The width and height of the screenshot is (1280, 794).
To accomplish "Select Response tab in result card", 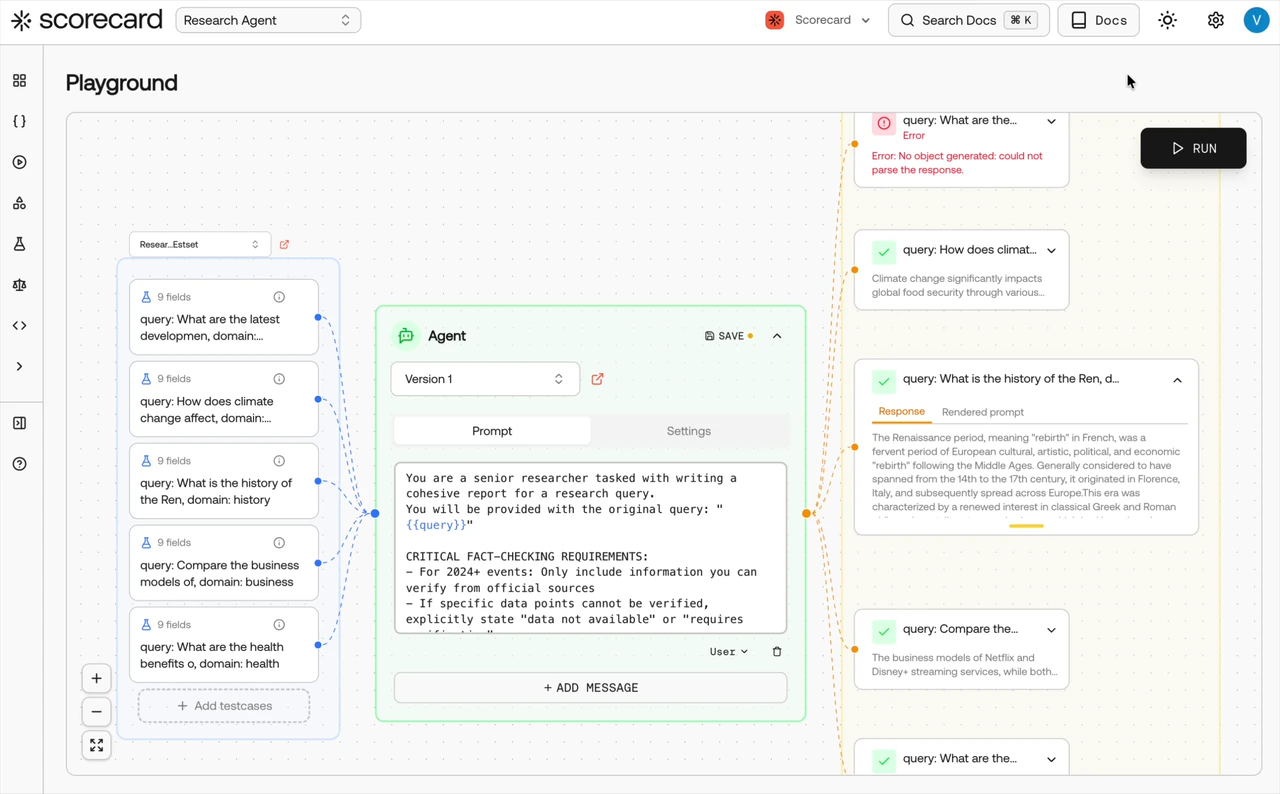I will tap(901, 412).
